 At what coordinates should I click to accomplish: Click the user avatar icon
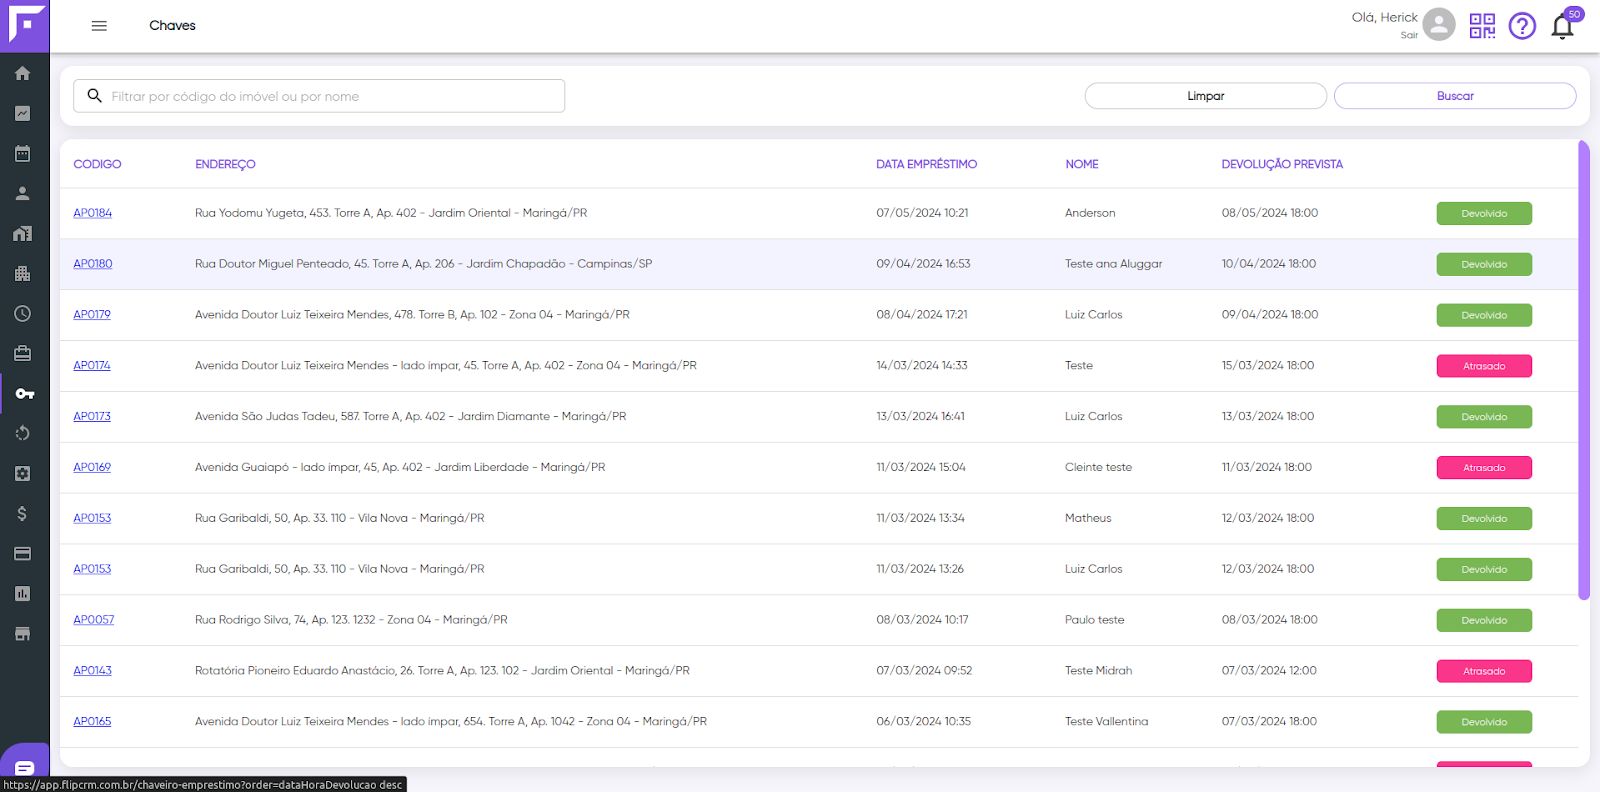[x=1439, y=25]
